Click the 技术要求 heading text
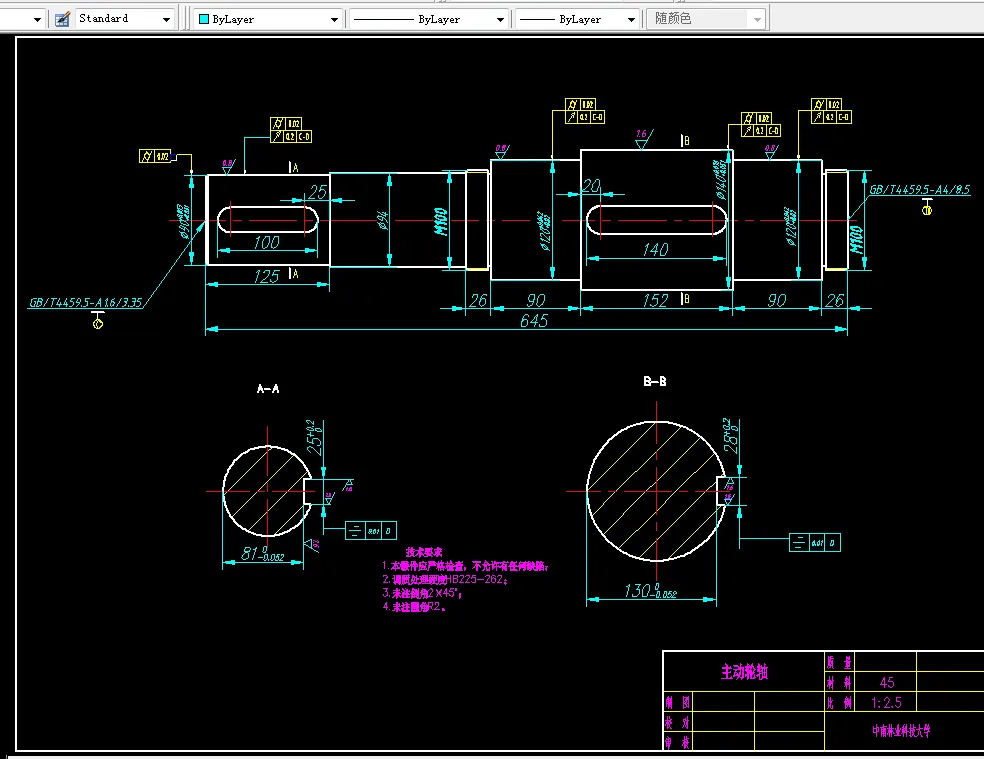This screenshot has width=984, height=759. click(x=424, y=552)
